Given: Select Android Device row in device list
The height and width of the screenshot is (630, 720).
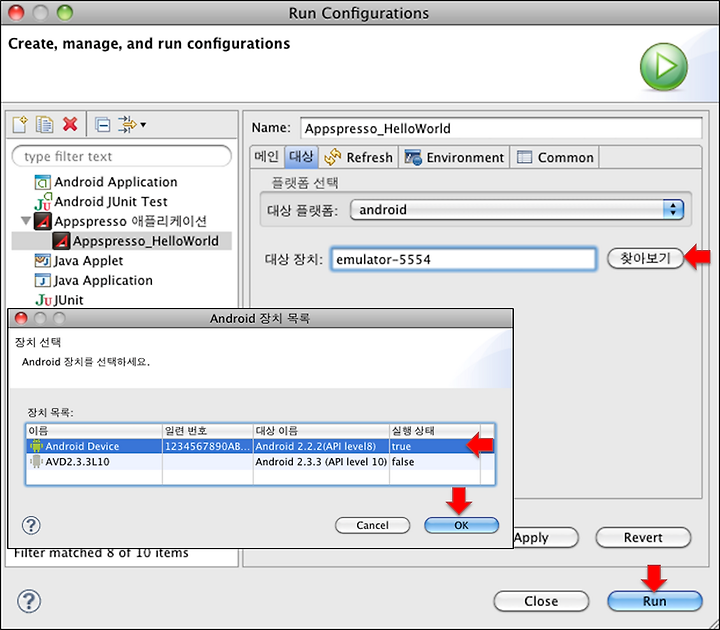Looking at the screenshot, I should pyautogui.click(x=260, y=446).
